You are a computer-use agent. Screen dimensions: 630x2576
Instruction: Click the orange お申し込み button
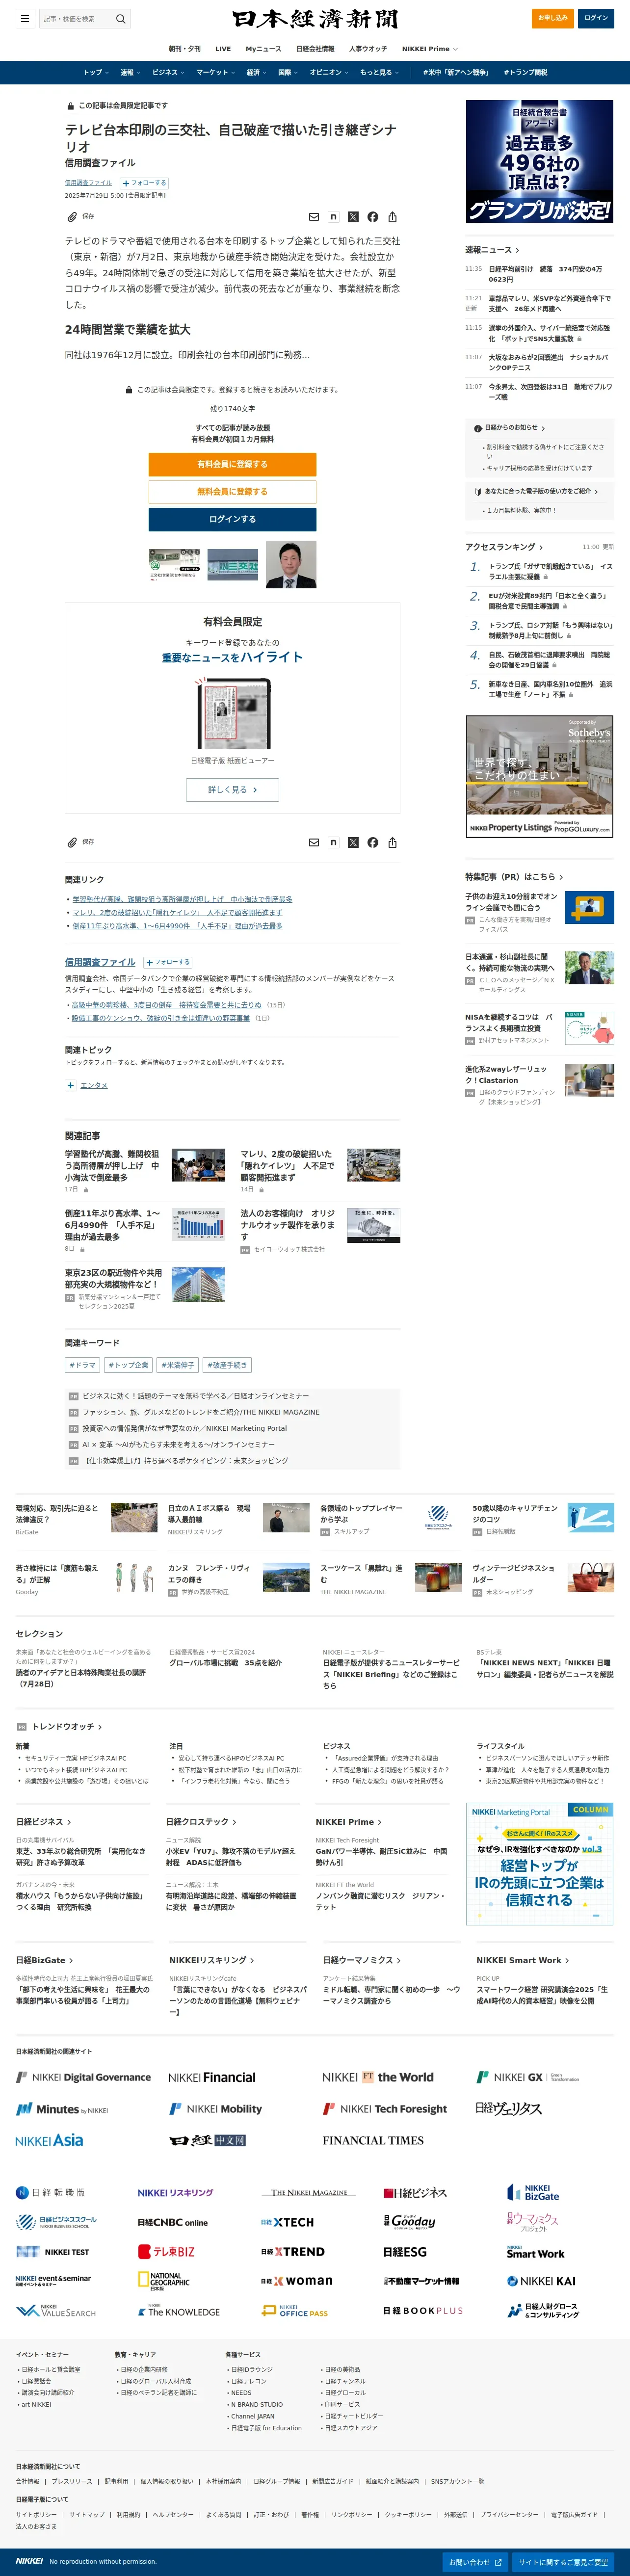click(x=552, y=17)
